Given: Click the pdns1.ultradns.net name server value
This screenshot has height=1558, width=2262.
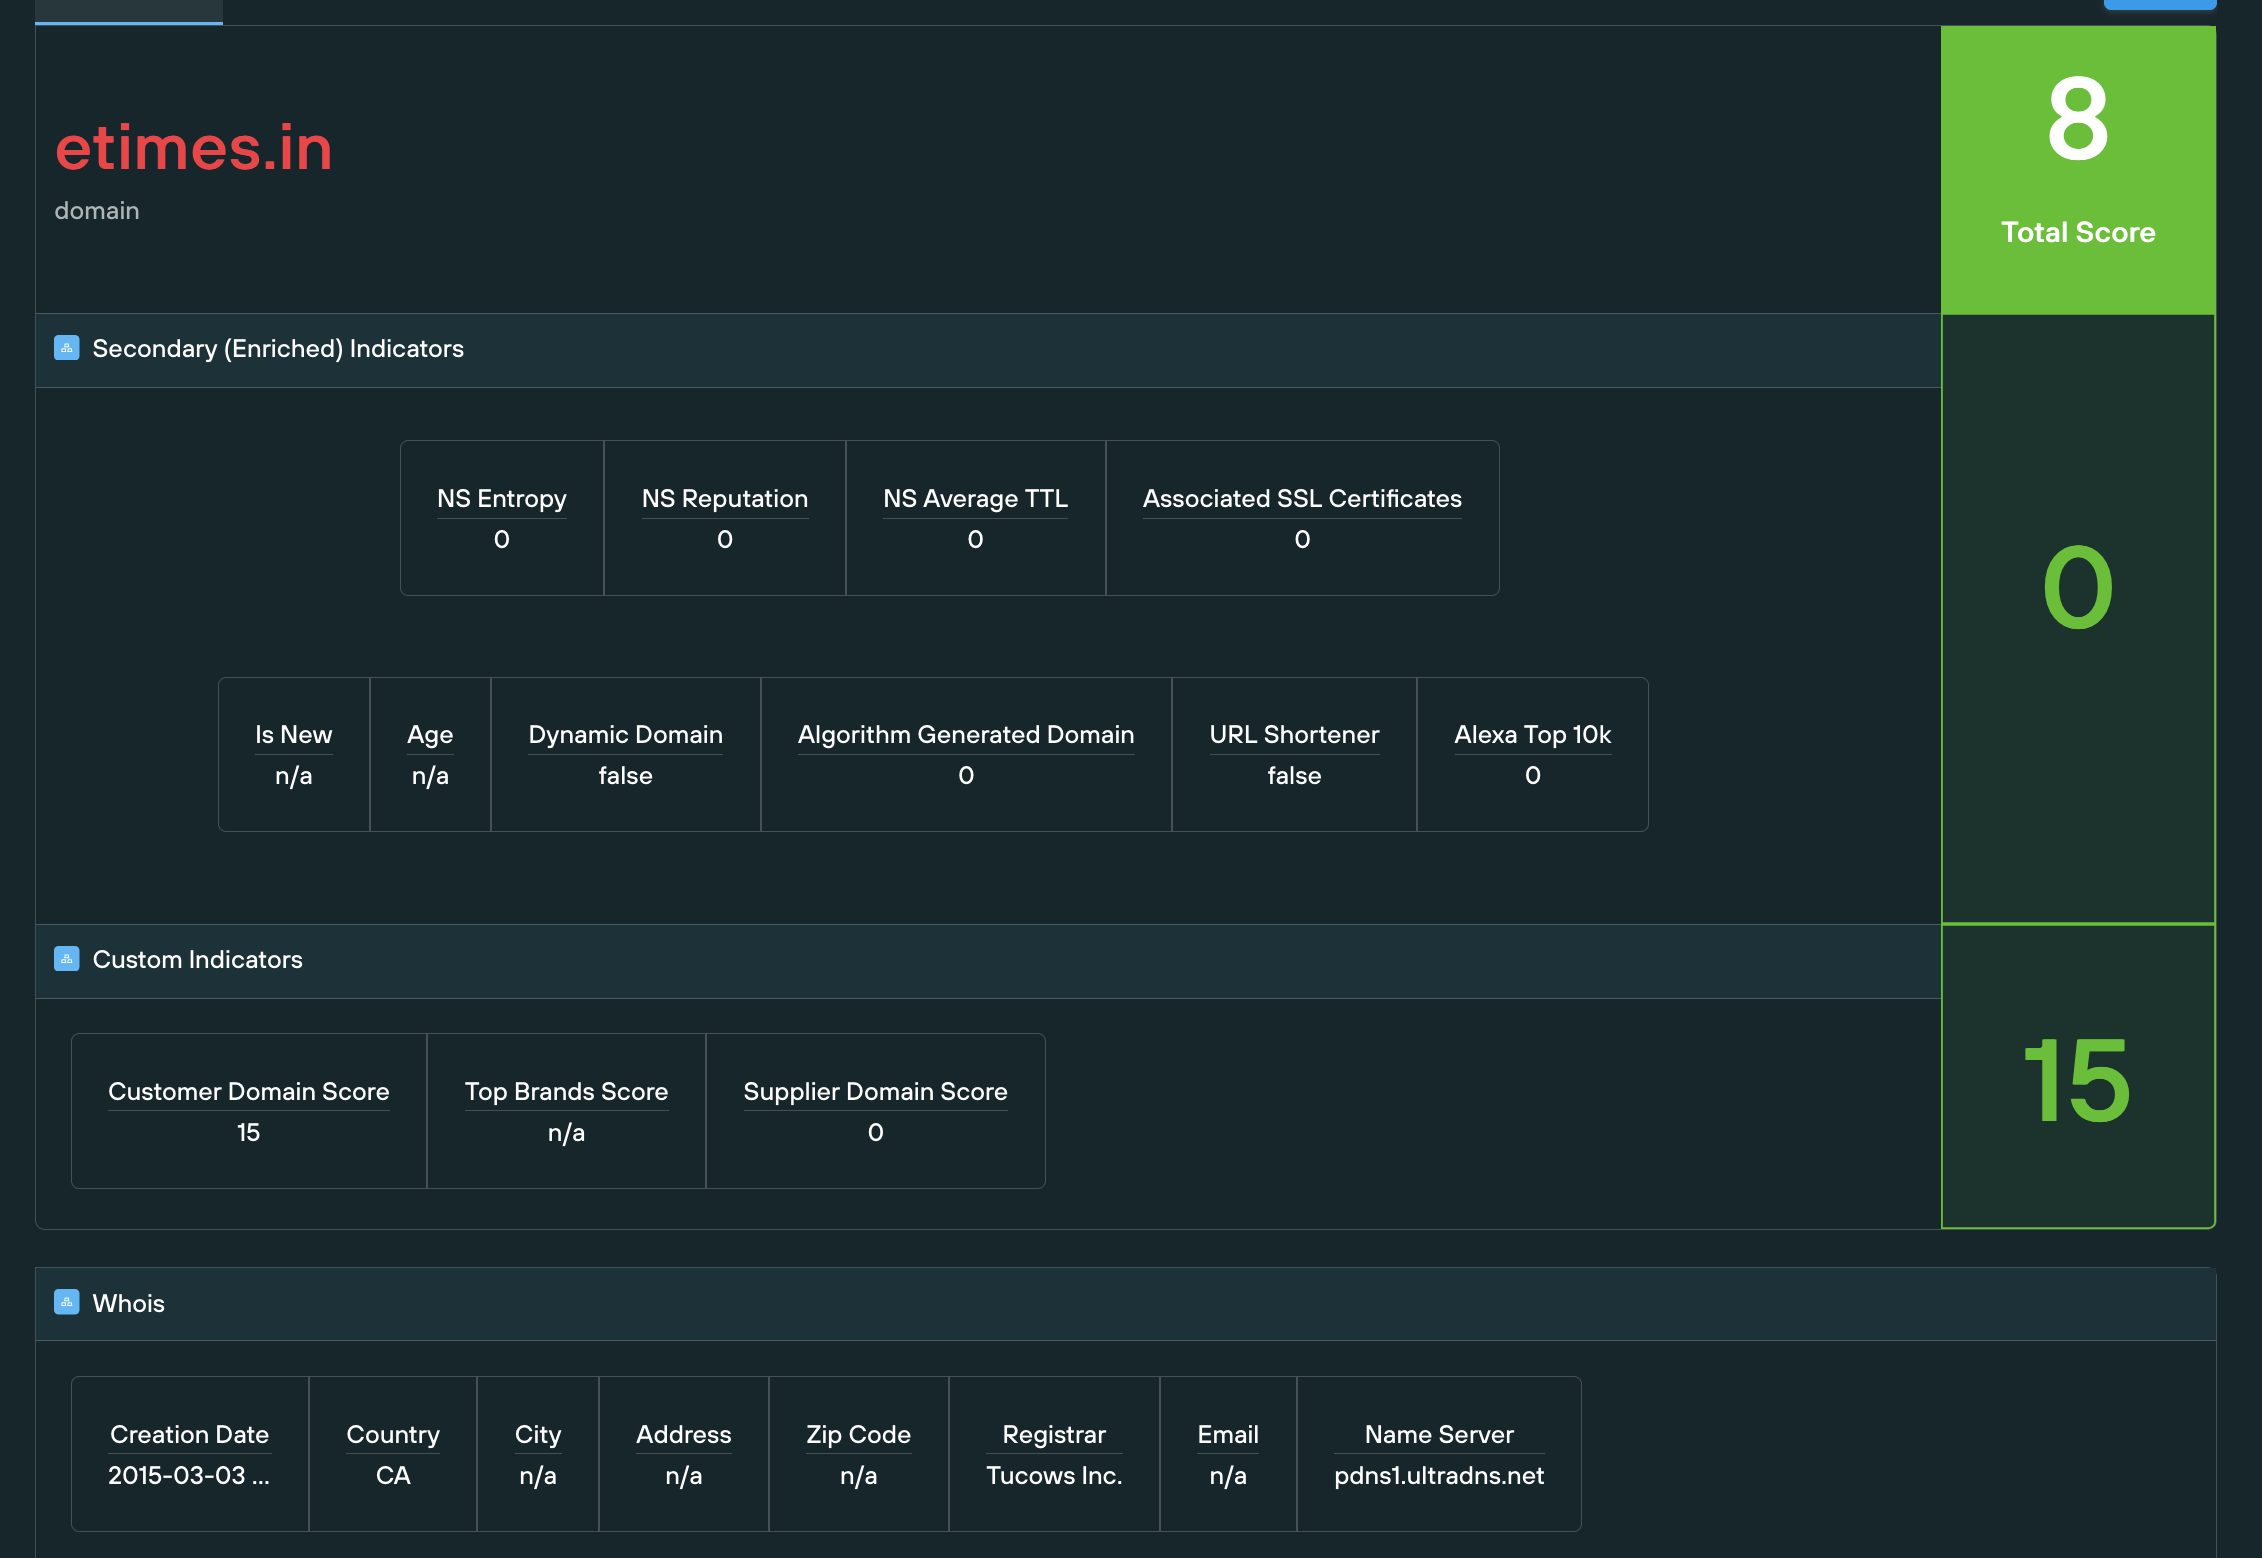Looking at the screenshot, I should (x=1439, y=1475).
